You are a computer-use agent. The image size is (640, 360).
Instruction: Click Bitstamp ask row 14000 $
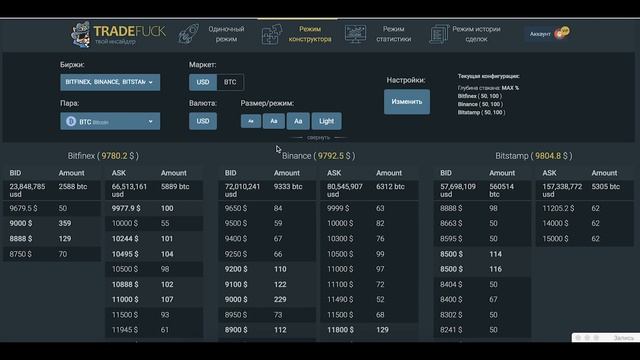[x=584, y=224]
